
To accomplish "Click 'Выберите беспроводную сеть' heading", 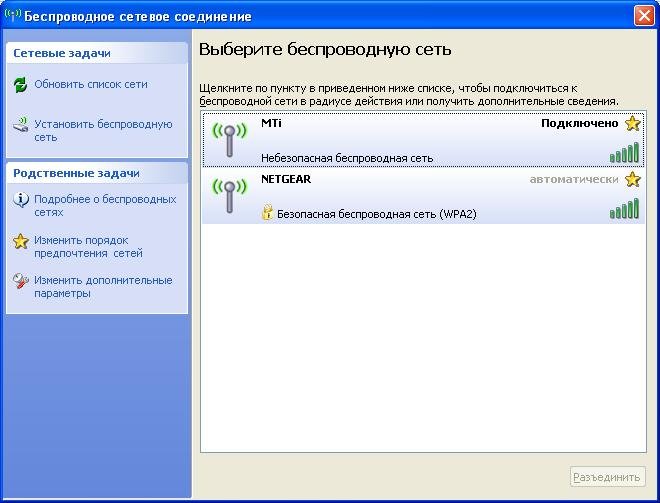I will pyautogui.click(x=325, y=49).
